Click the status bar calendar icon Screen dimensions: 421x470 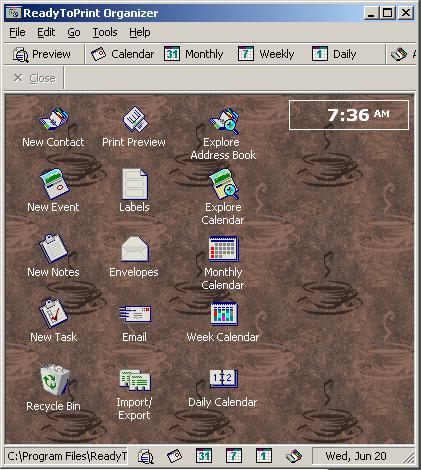coord(174,456)
